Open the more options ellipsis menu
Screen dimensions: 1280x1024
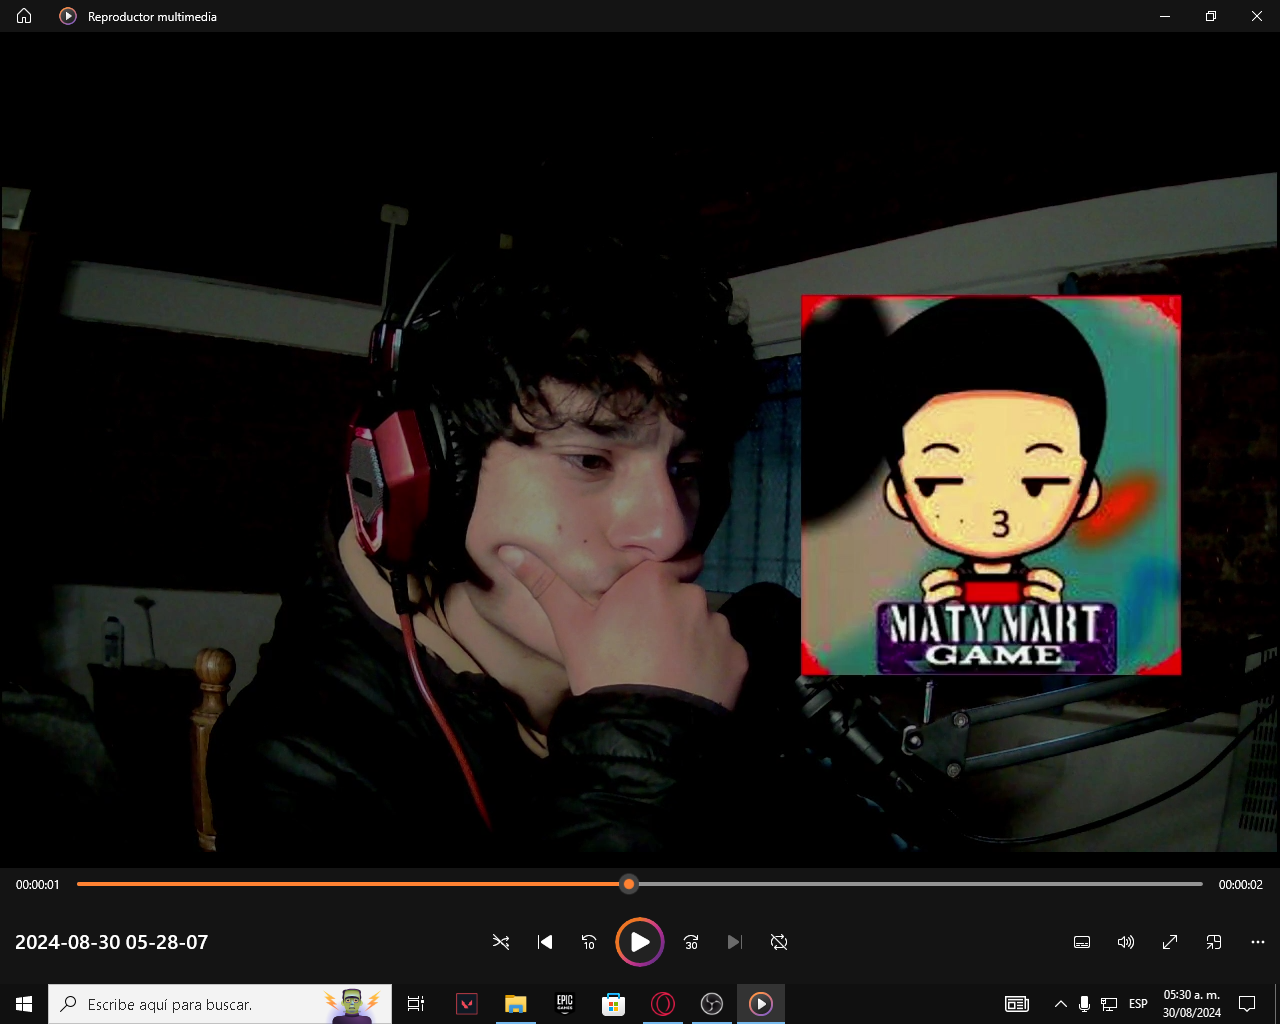pyautogui.click(x=1258, y=942)
